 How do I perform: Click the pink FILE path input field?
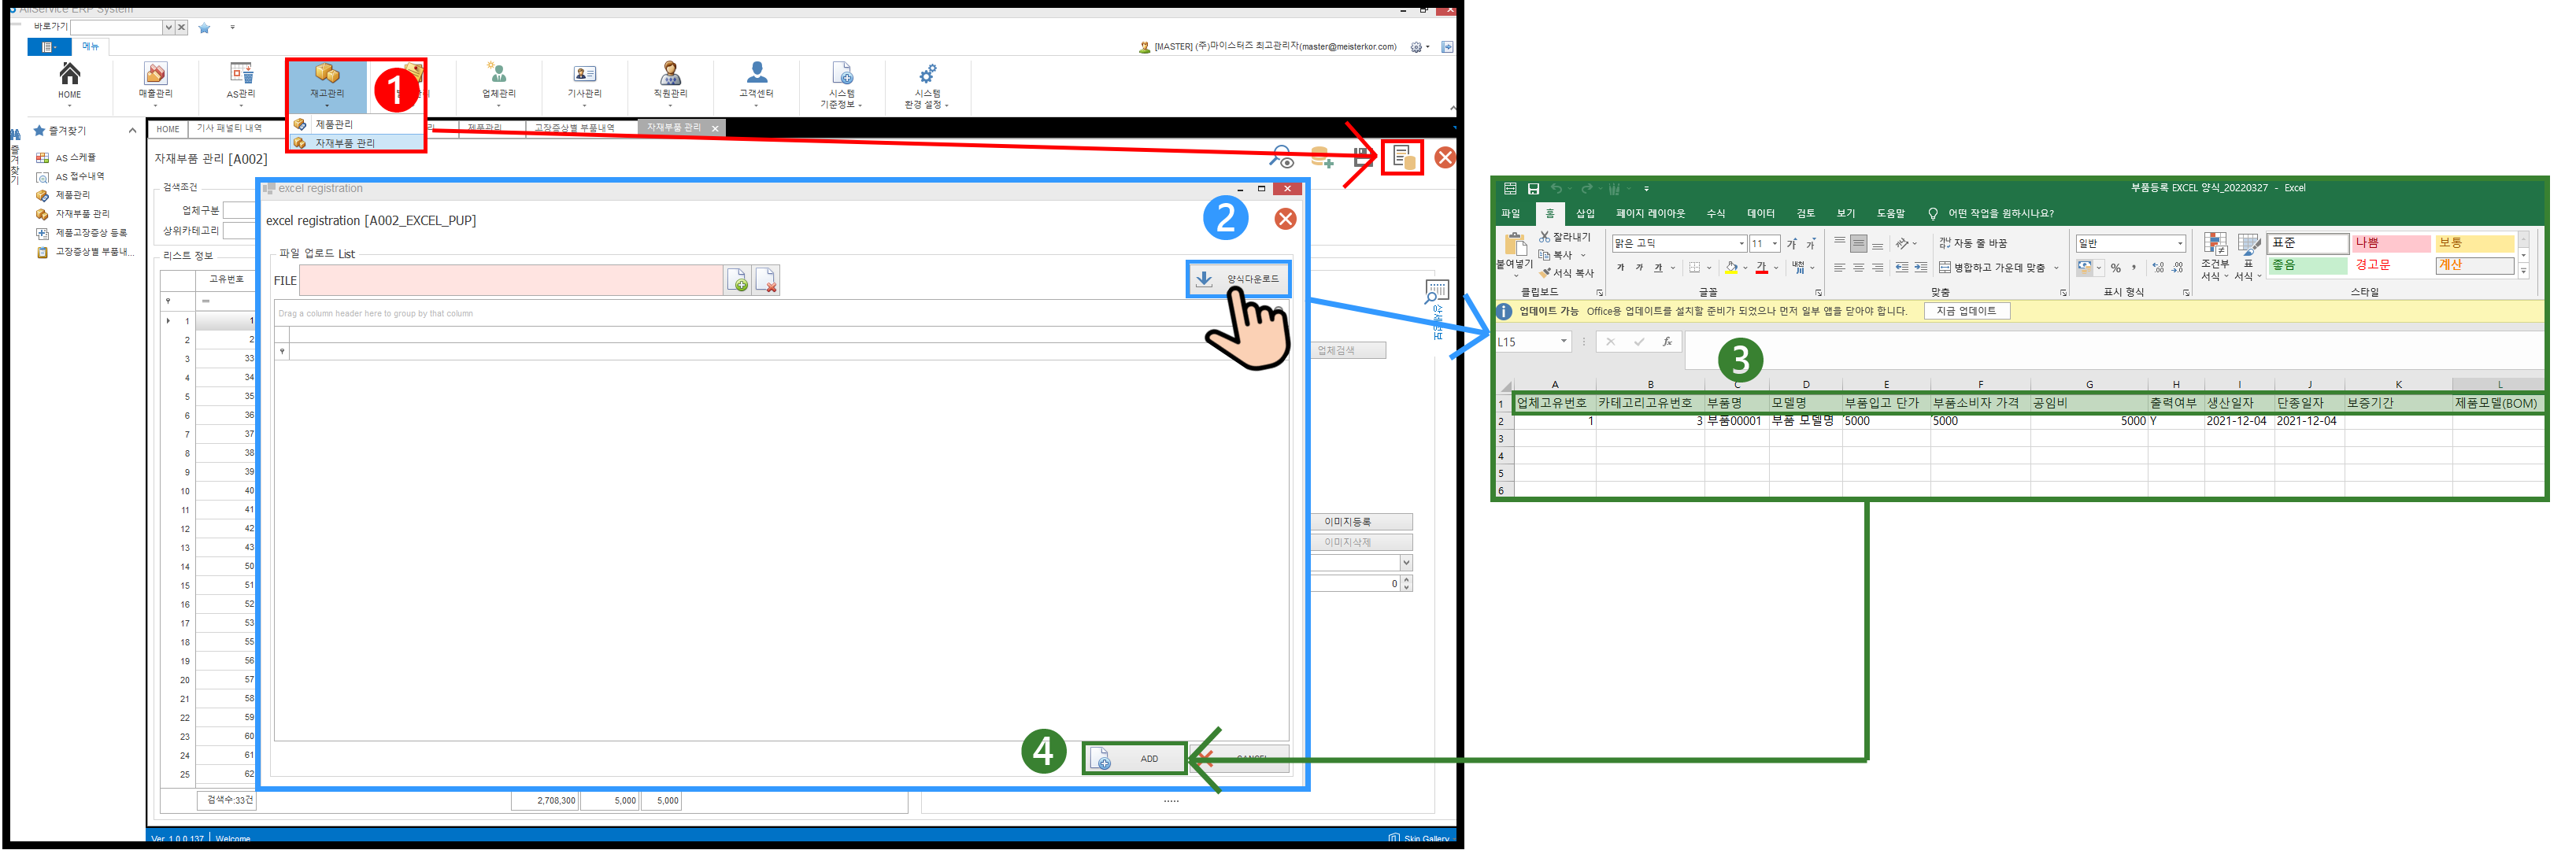coord(511,281)
